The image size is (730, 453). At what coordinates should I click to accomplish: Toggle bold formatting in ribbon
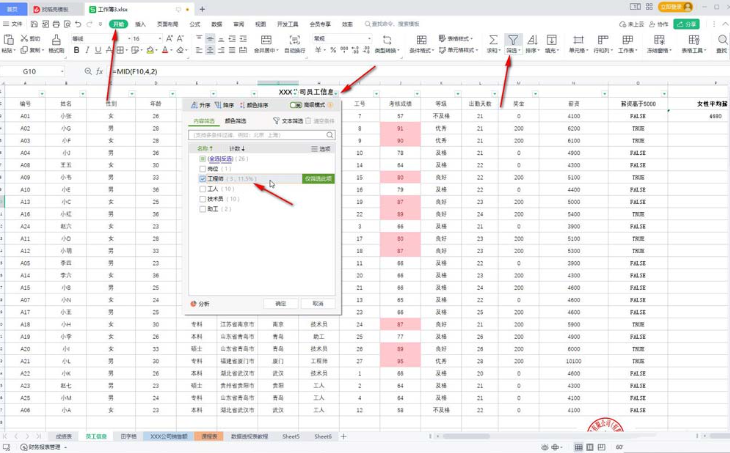click(x=76, y=50)
